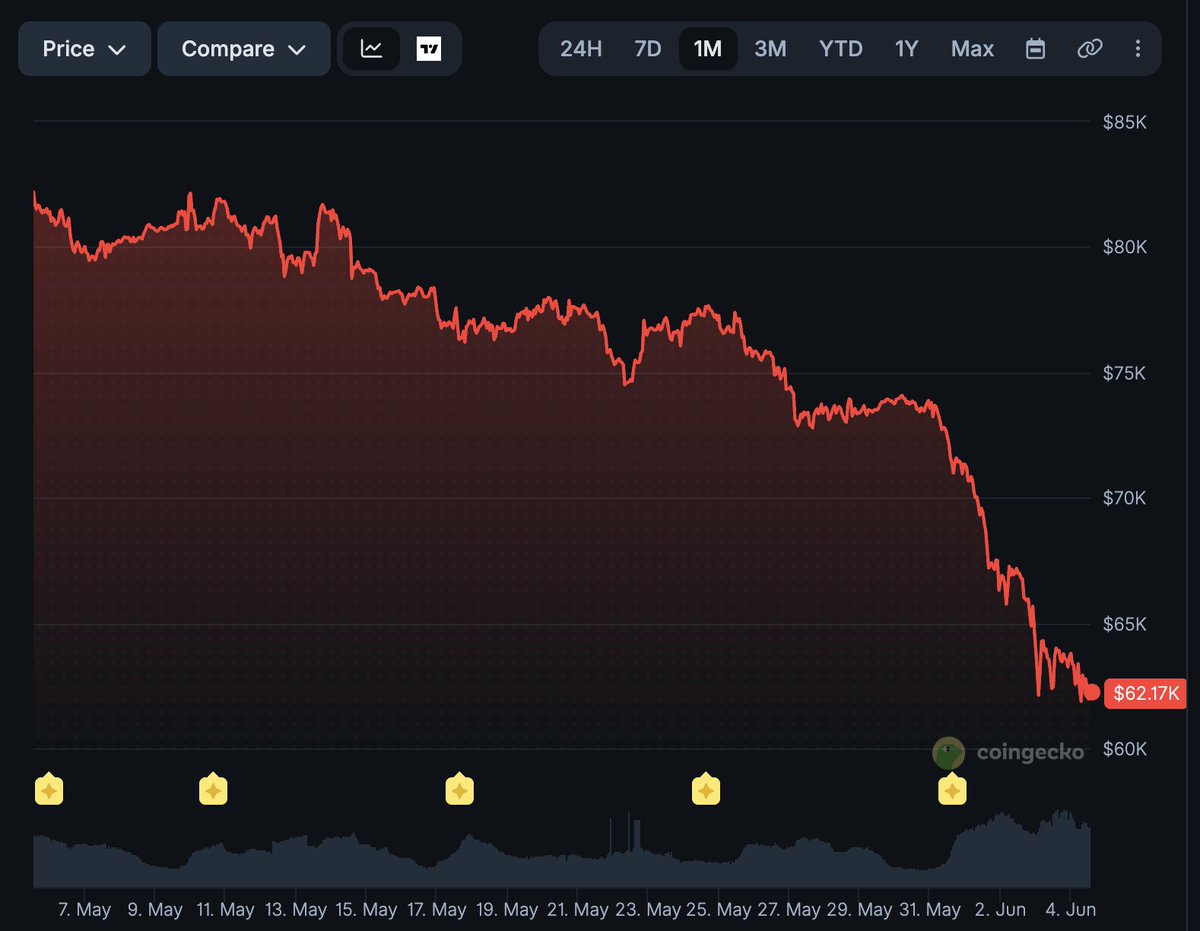Click the $60K axis label

pos(1124,749)
